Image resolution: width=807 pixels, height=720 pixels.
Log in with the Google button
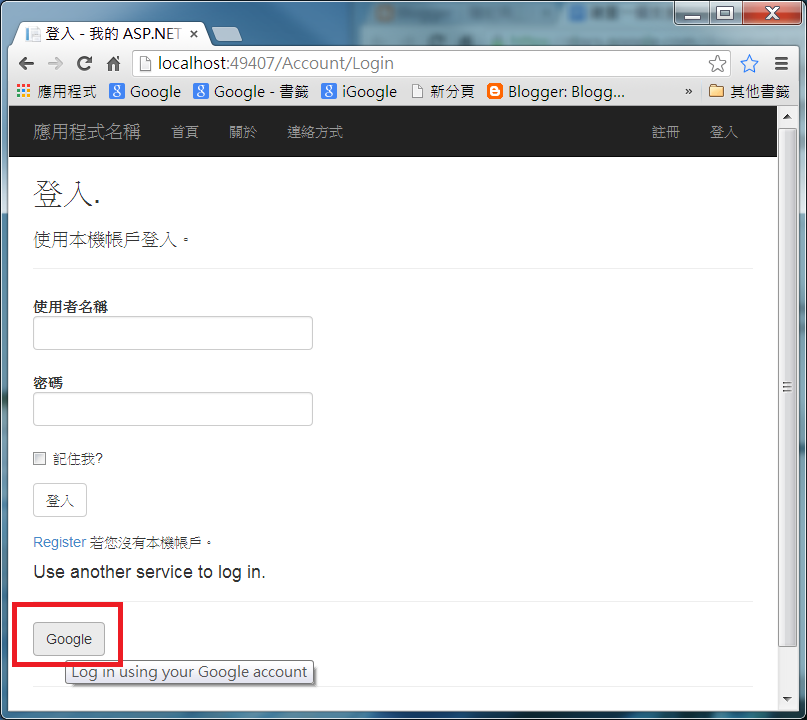pyautogui.click(x=69, y=639)
